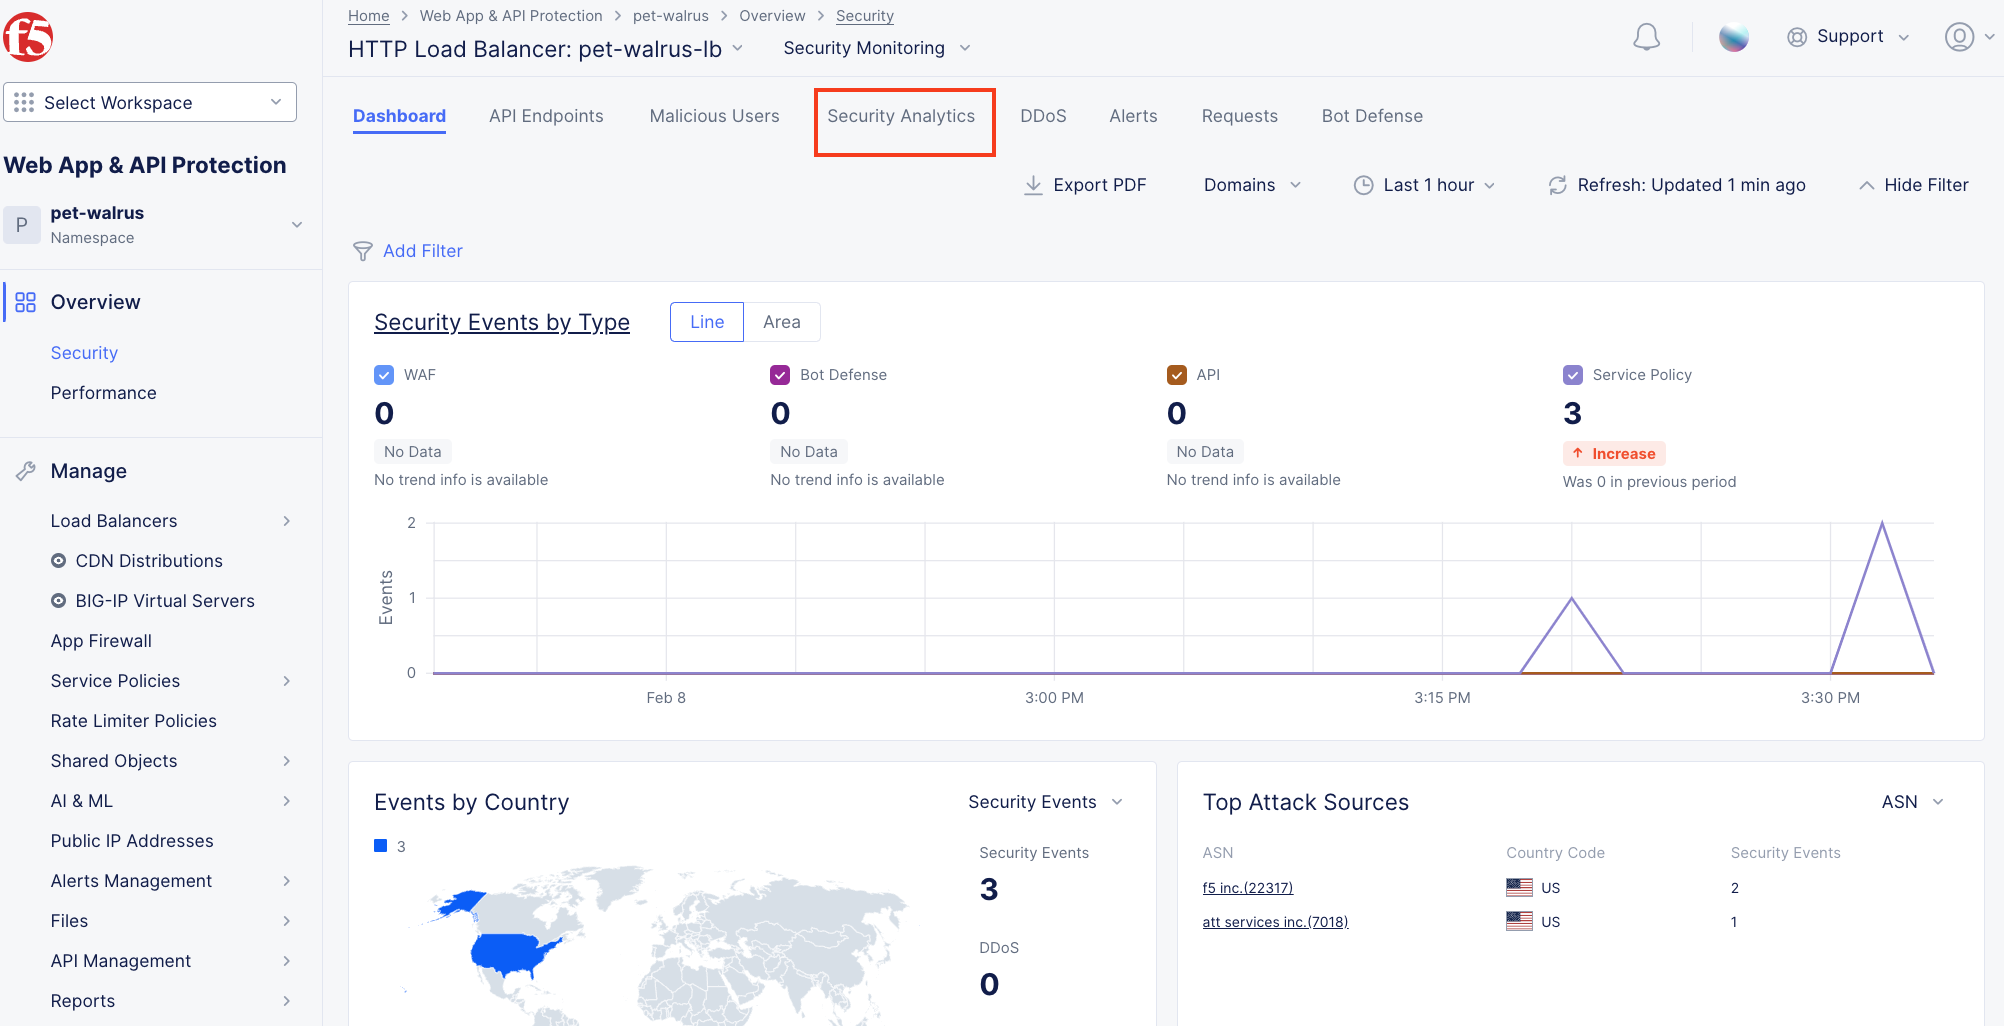Click the Overview grid icon

click(x=25, y=302)
